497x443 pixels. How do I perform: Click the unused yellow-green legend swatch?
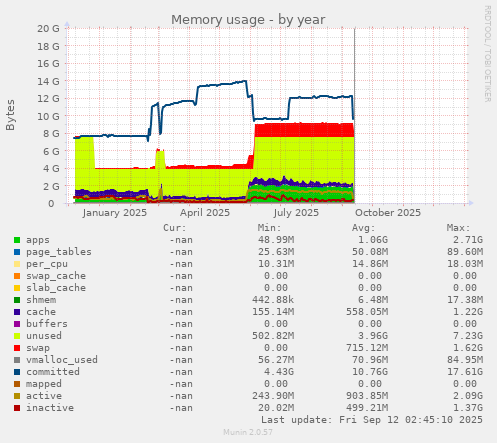[x=17, y=336]
